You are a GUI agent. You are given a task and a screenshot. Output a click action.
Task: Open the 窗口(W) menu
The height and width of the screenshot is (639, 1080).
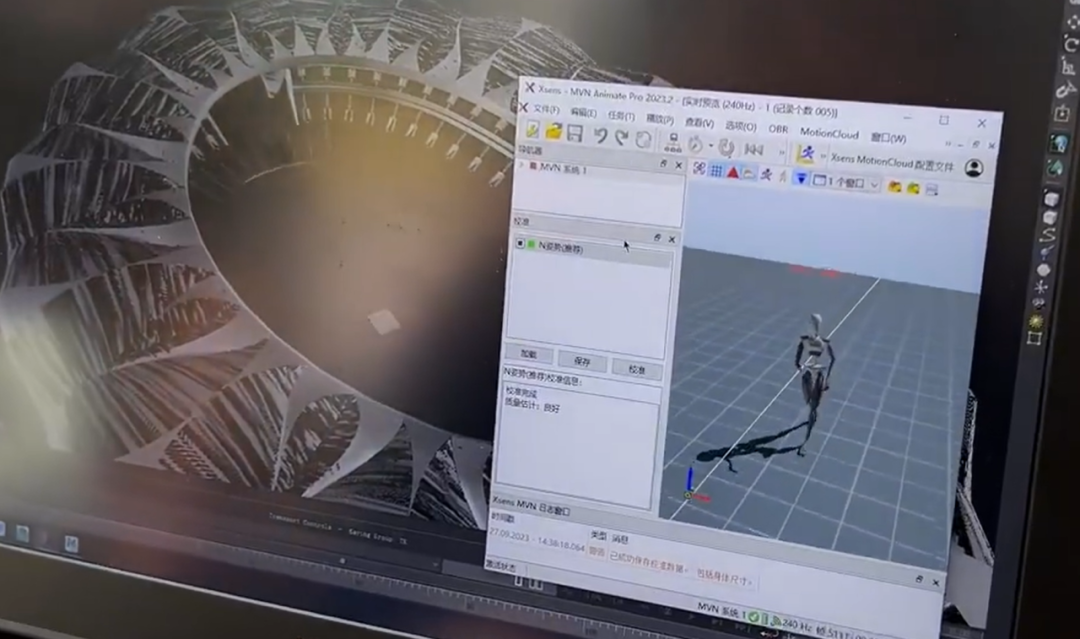point(889,138)
